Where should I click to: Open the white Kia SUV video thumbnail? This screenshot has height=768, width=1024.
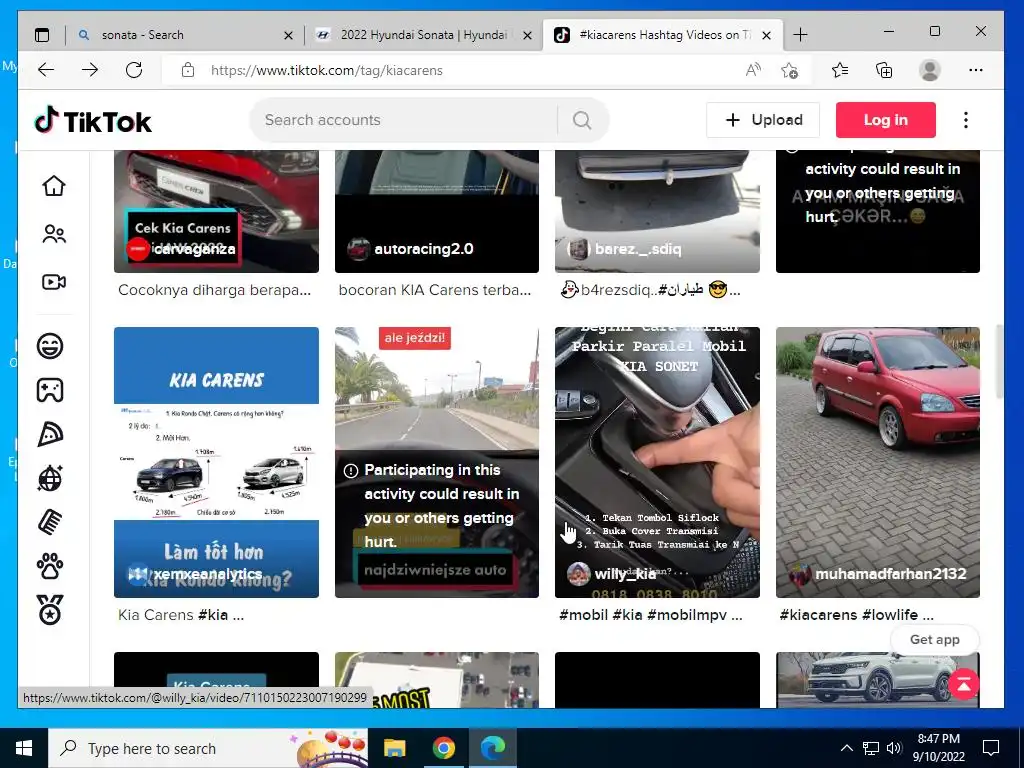(878, 680)
